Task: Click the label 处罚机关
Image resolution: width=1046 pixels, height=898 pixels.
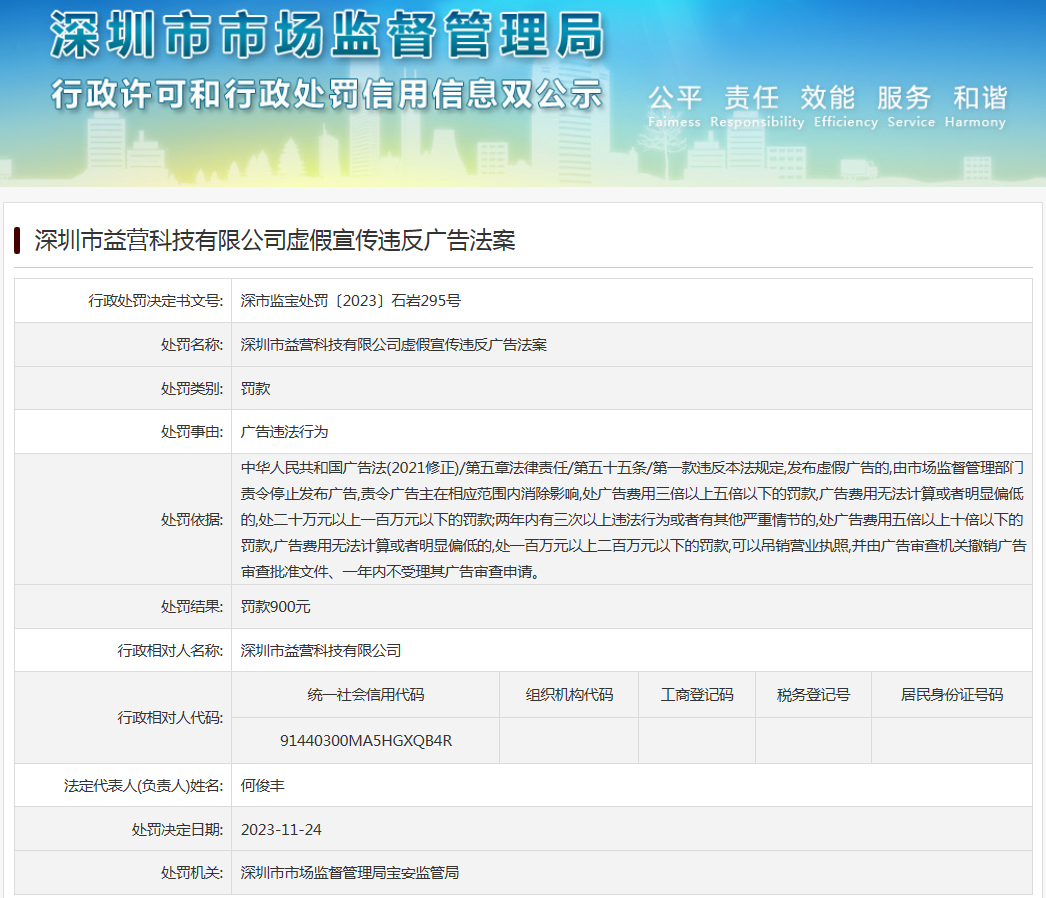Action: [x=191, y=873]
